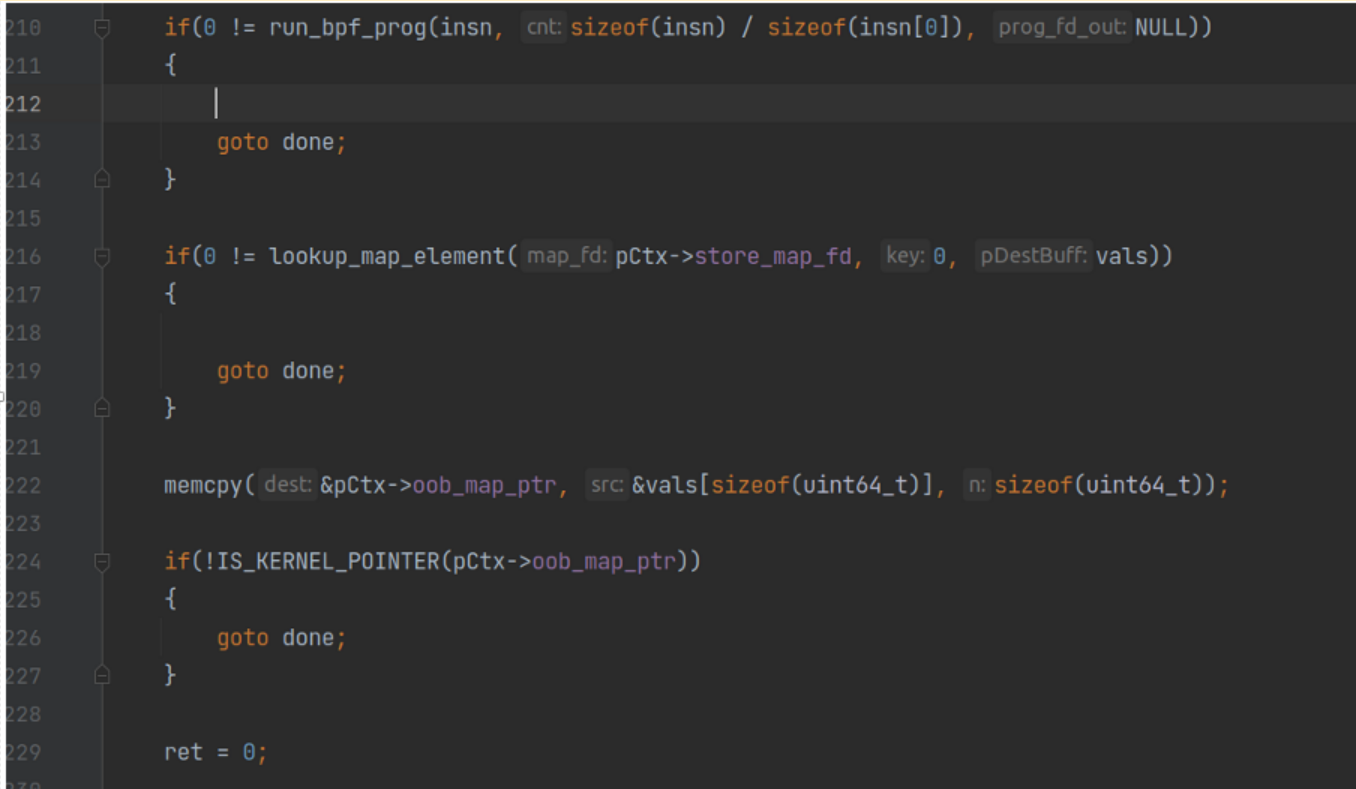Click 'goto done;' on line 219
The height and width of the screenshot is (789, 1356).
pos(281,371)
